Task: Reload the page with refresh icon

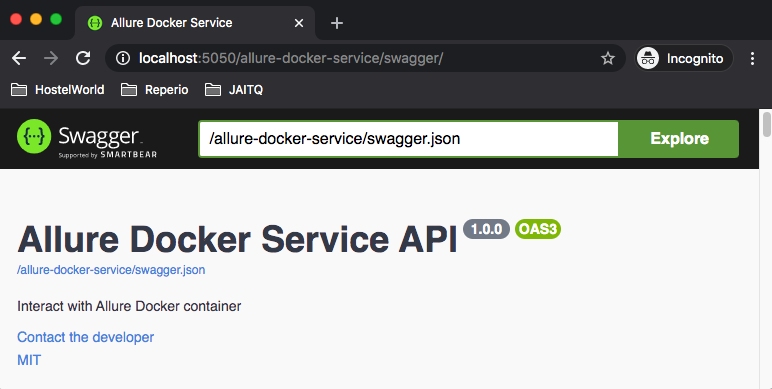Action: [x=83, y=58]
